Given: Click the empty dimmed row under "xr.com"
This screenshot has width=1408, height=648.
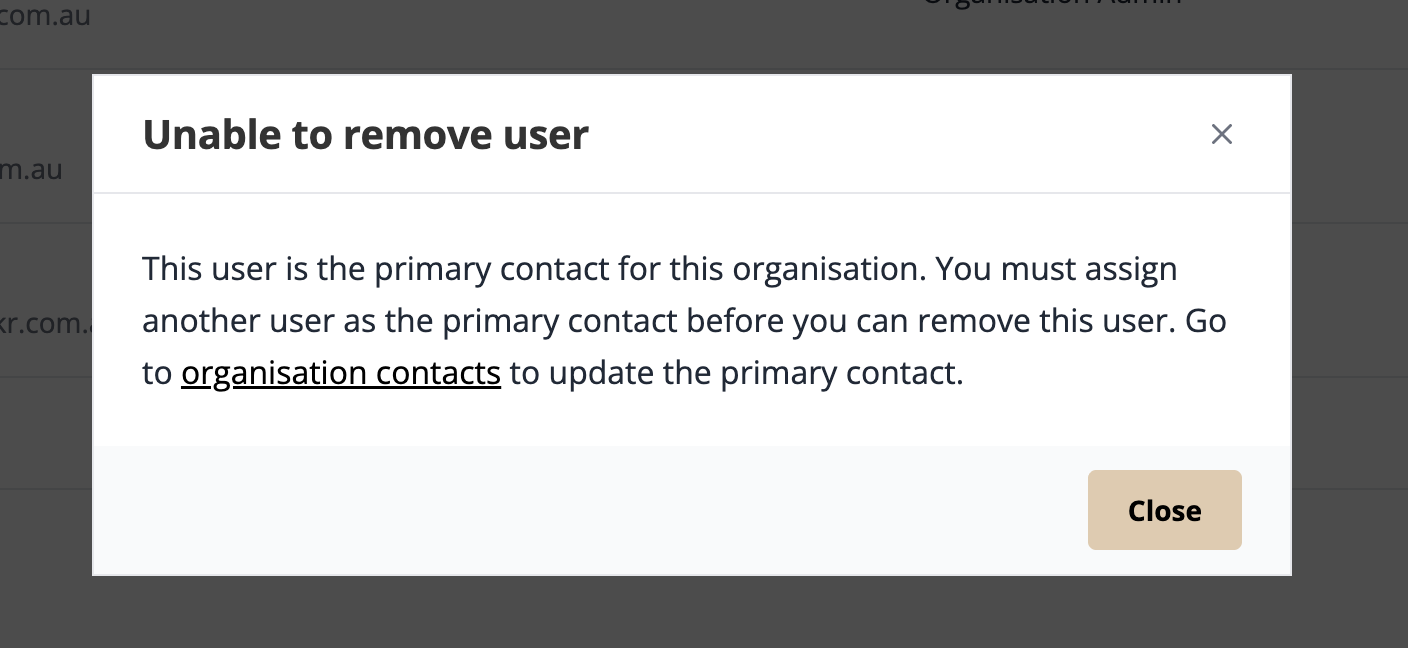Looking at the screenshot, I should (46, 432).
